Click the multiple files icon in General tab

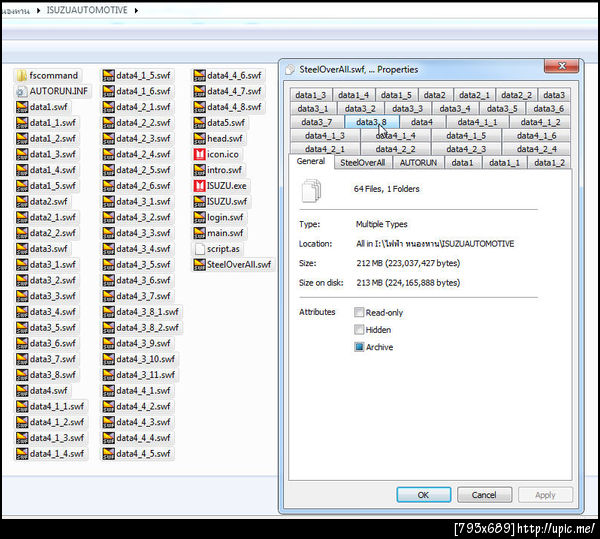pyautogui.click(x=311, y=190)
